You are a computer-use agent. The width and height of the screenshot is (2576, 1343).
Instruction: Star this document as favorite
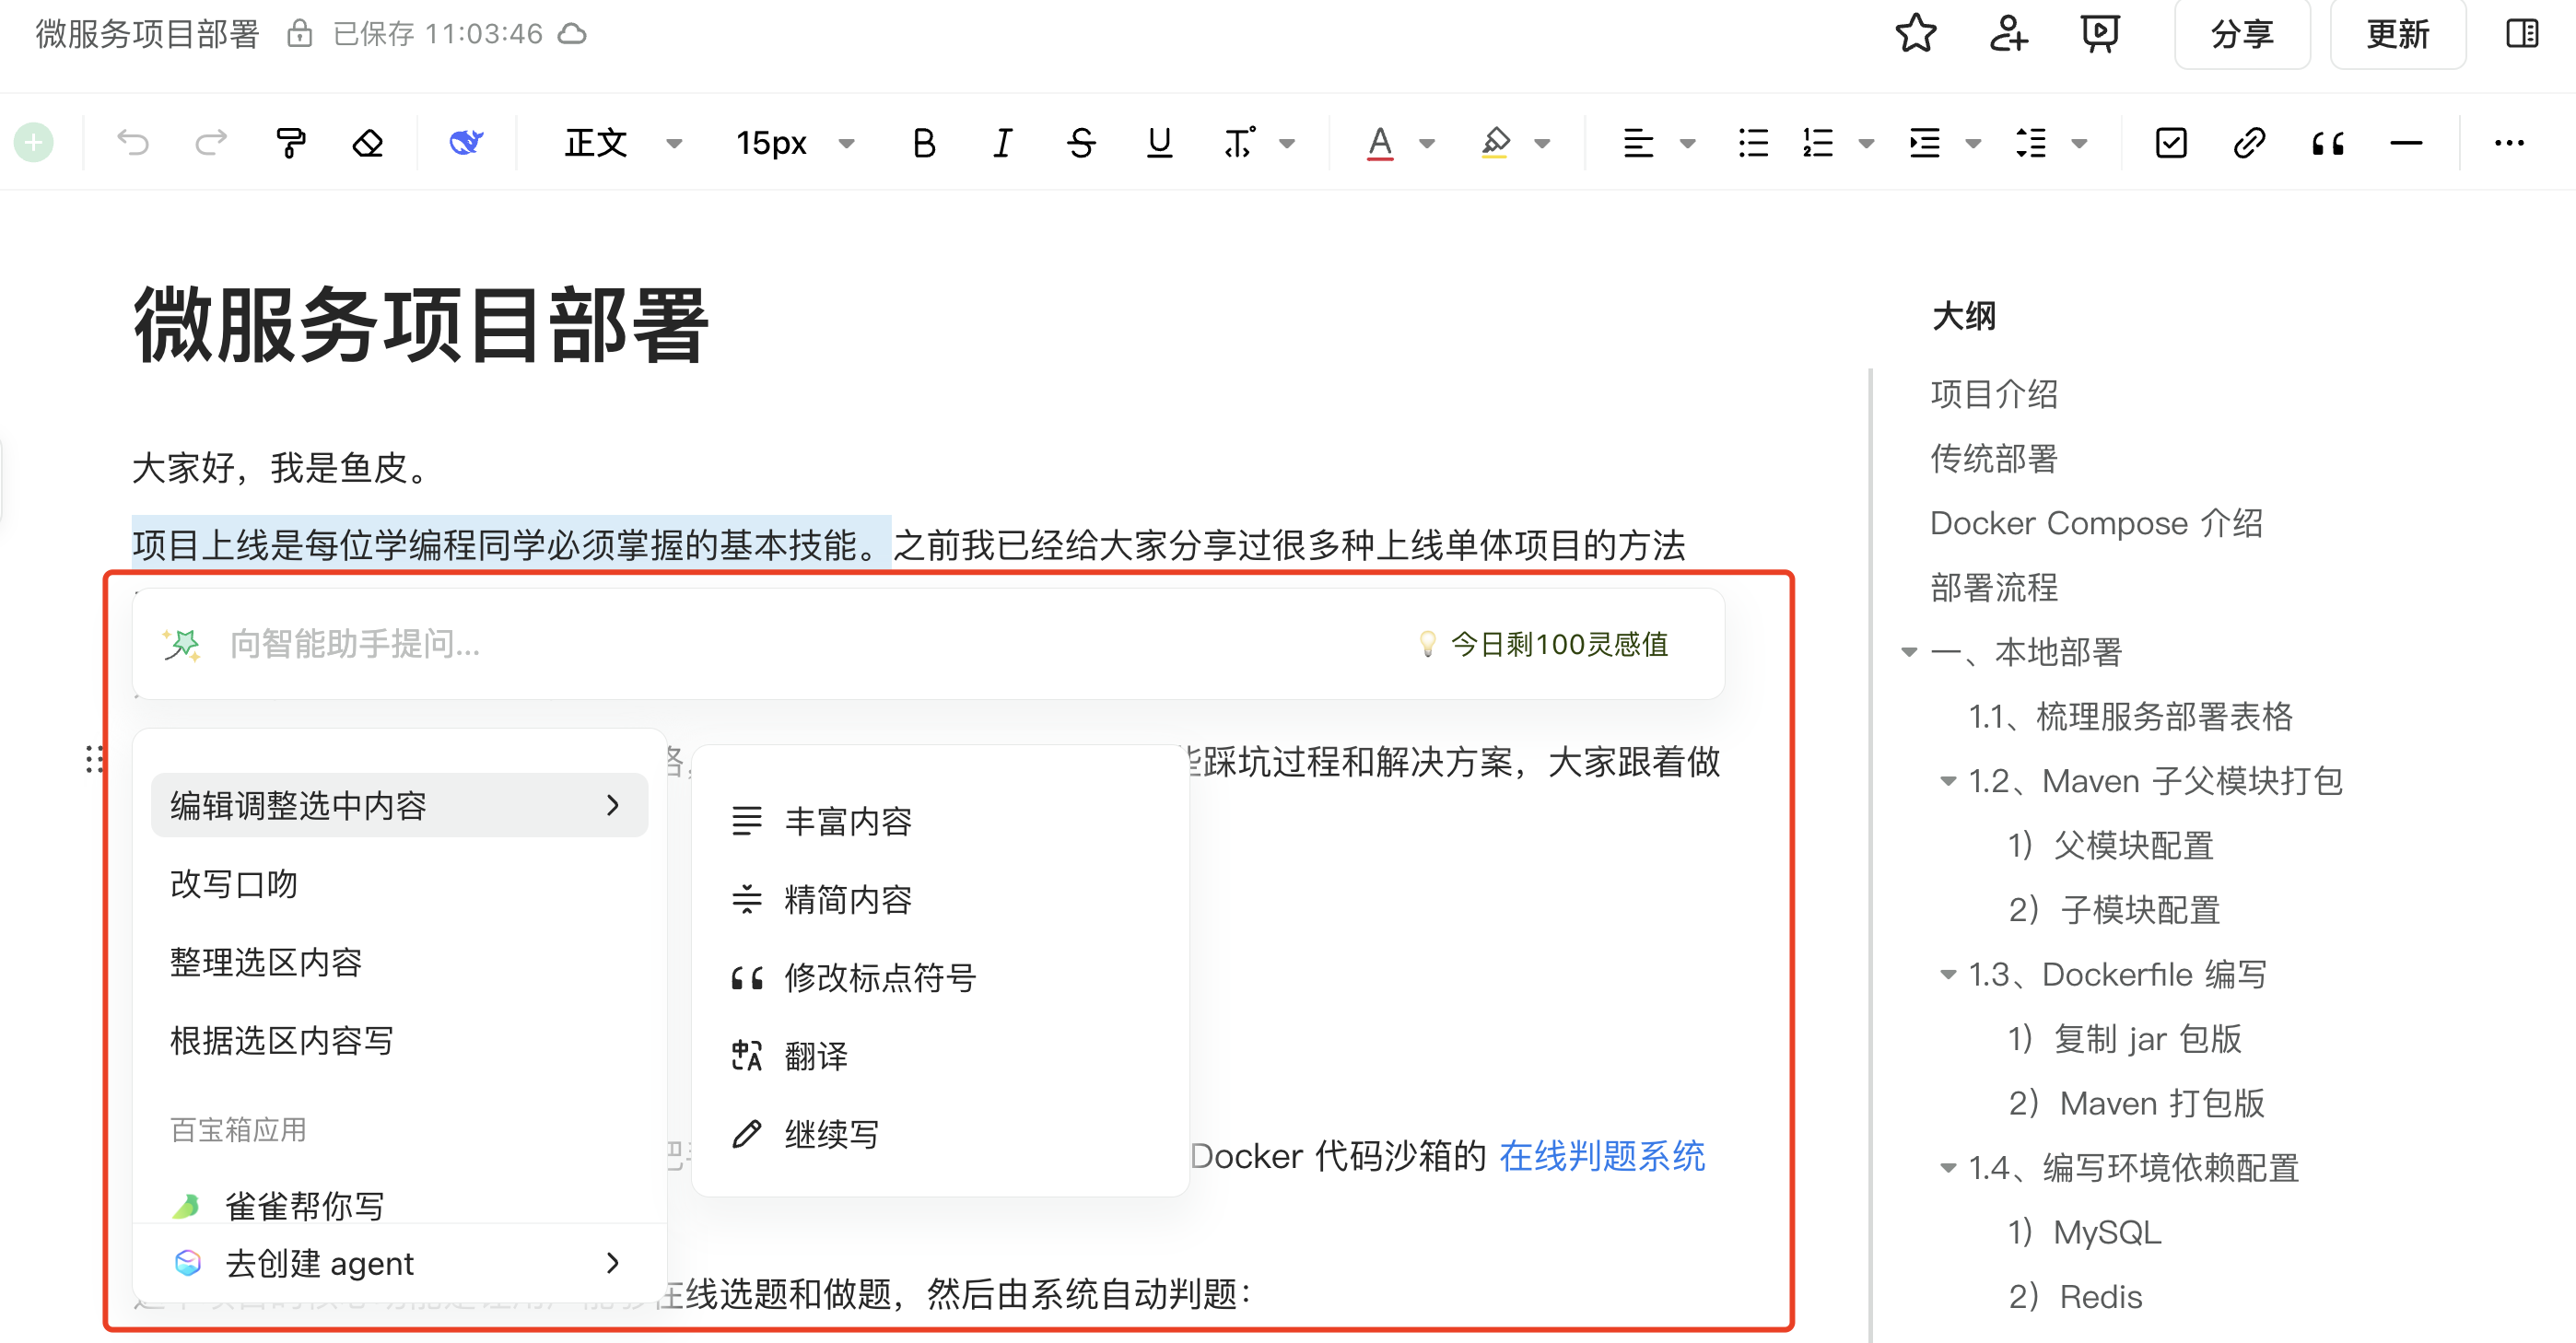(x=1915, y=34)
